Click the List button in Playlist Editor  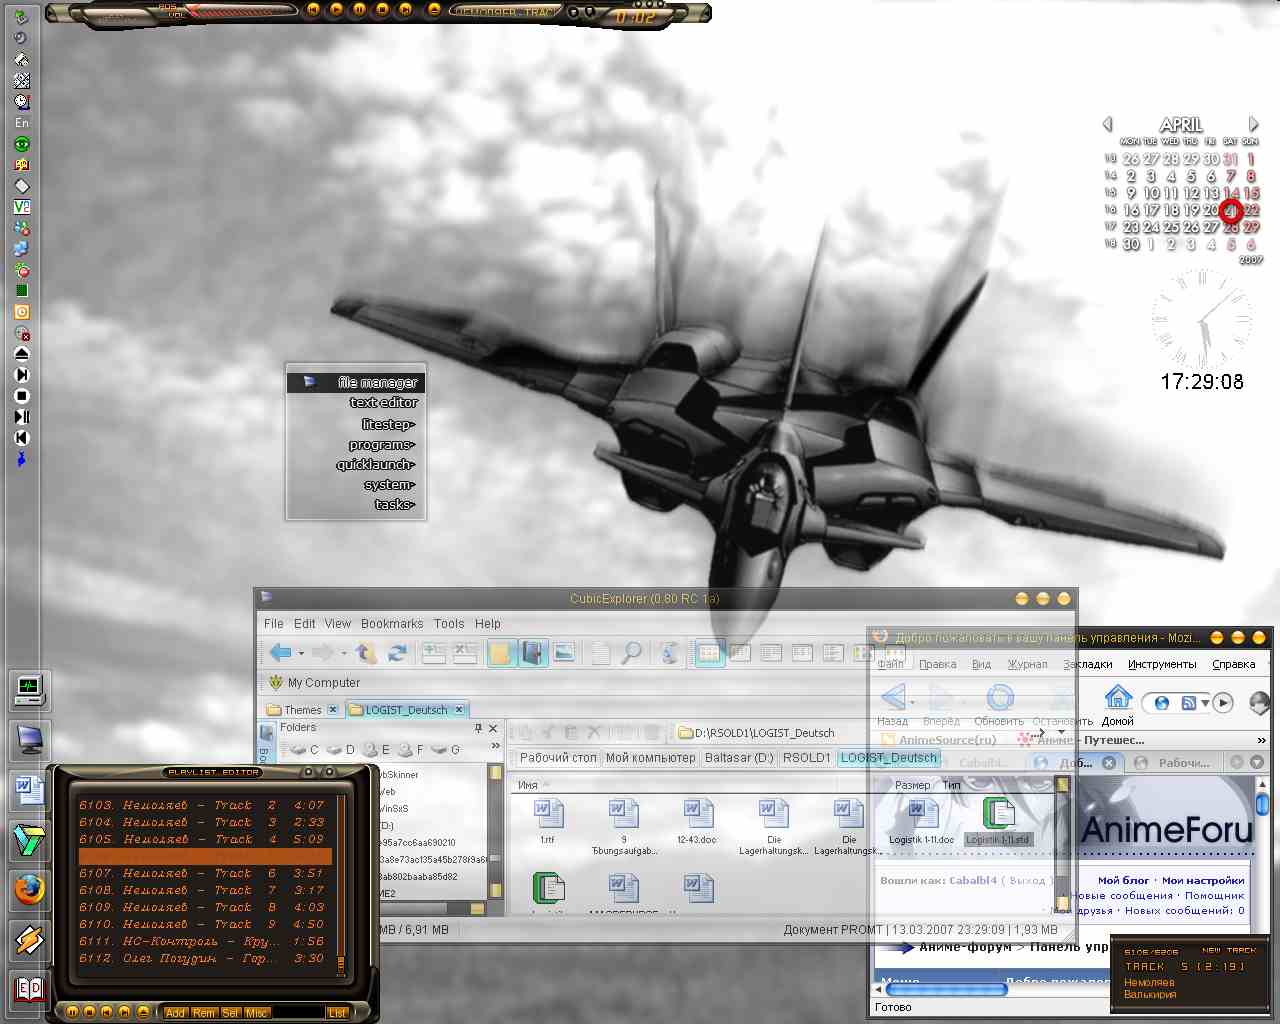(x=337, y=1013)
